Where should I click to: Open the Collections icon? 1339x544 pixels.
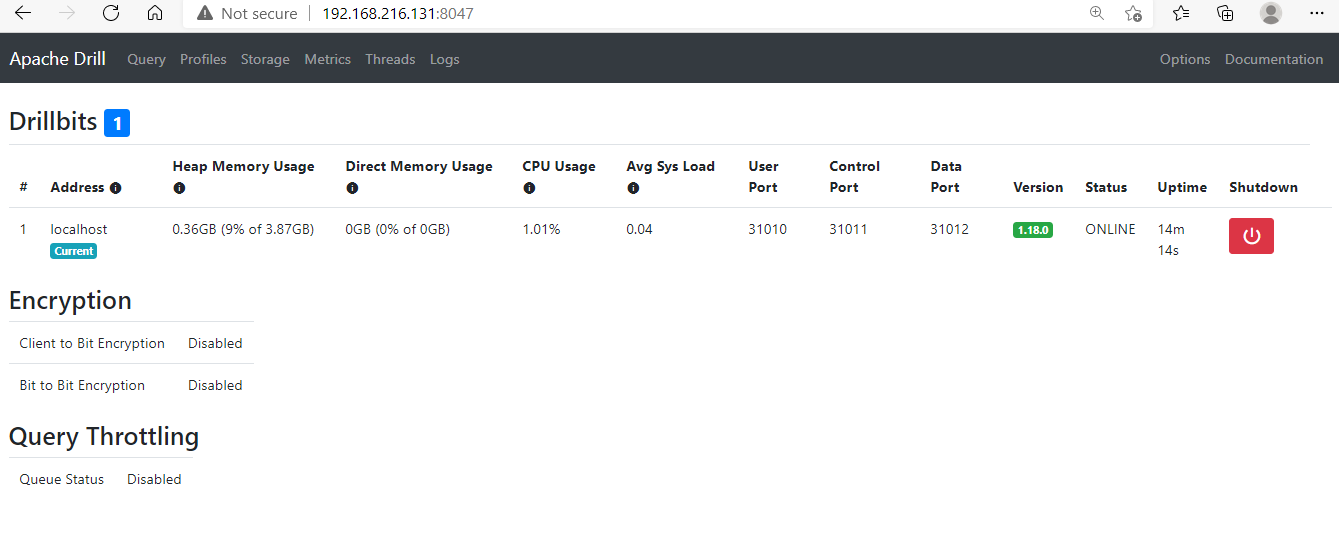pyautogui.click(x=1225, y=13)
